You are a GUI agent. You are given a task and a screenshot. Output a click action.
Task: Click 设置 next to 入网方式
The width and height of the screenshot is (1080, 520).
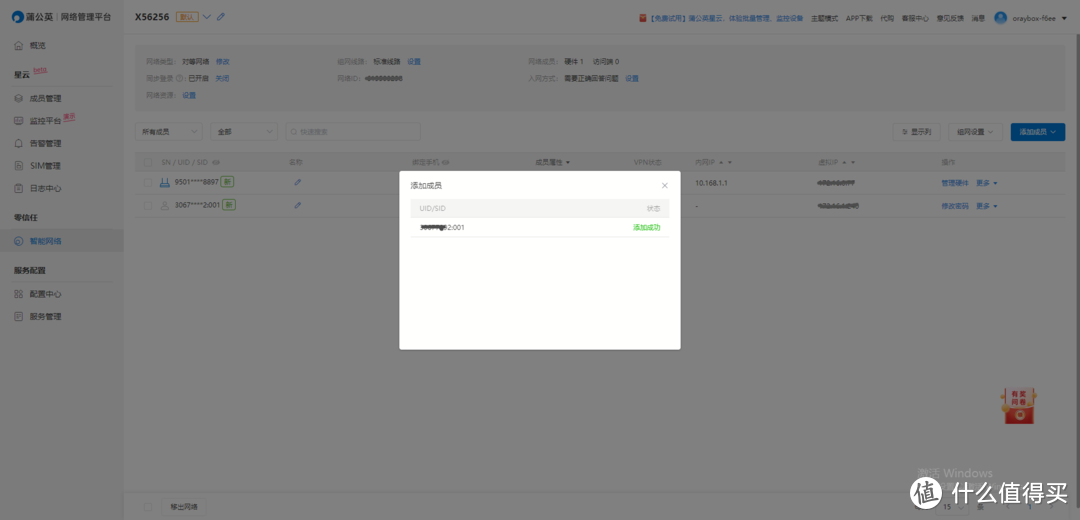point(632,79)
